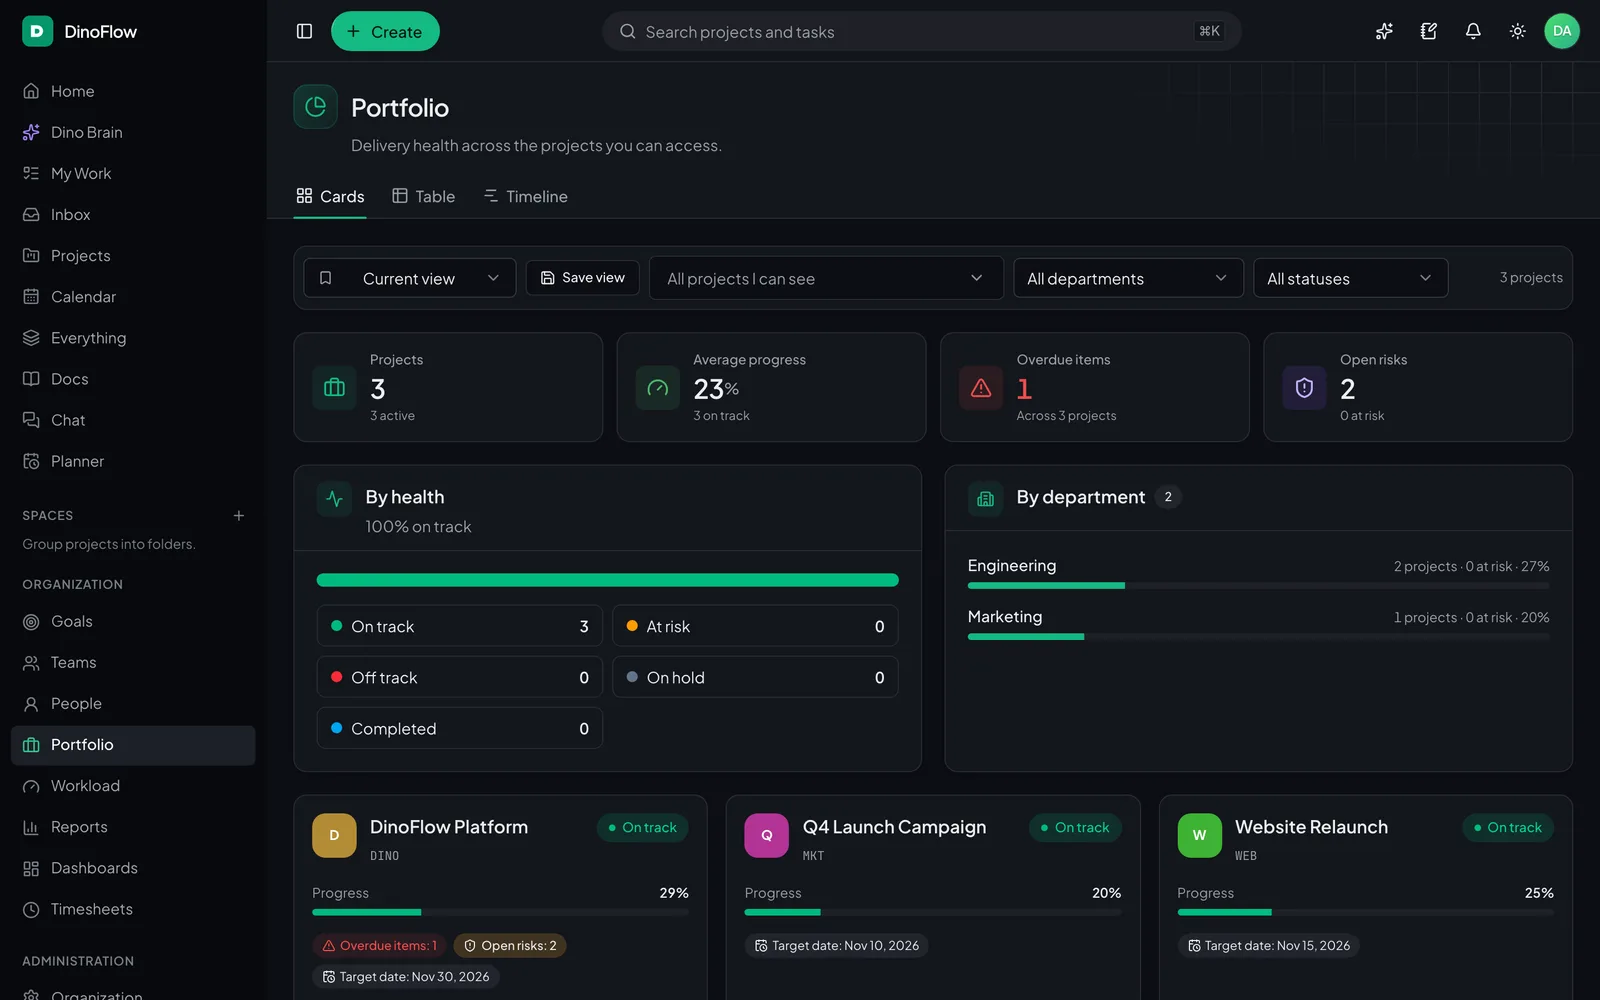This screenshot has width=1600, height=1000.
Task: Open Dino Brain in sidebar
Action: point(133,132)
